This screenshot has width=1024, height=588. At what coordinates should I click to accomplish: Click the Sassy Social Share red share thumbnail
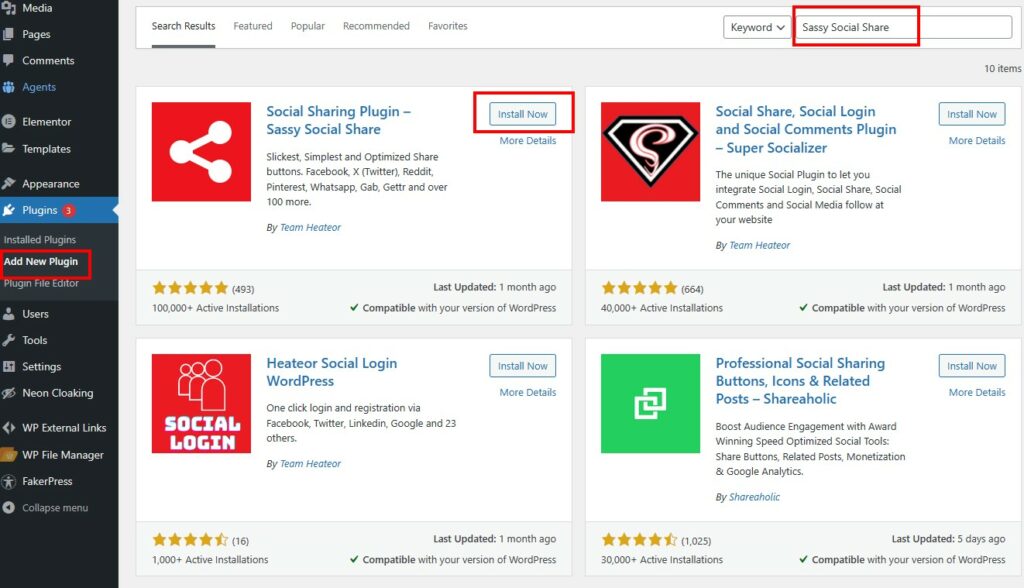(x=201, y=152)
